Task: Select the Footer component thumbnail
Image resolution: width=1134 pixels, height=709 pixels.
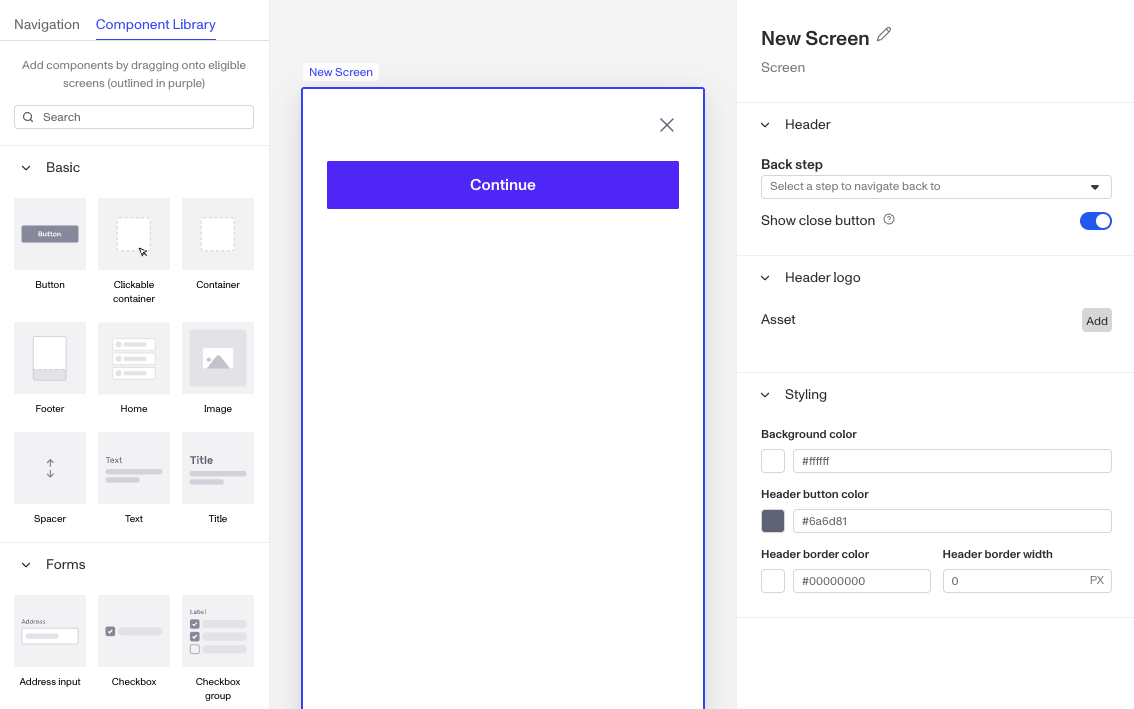Action: (x=50, y=358)
